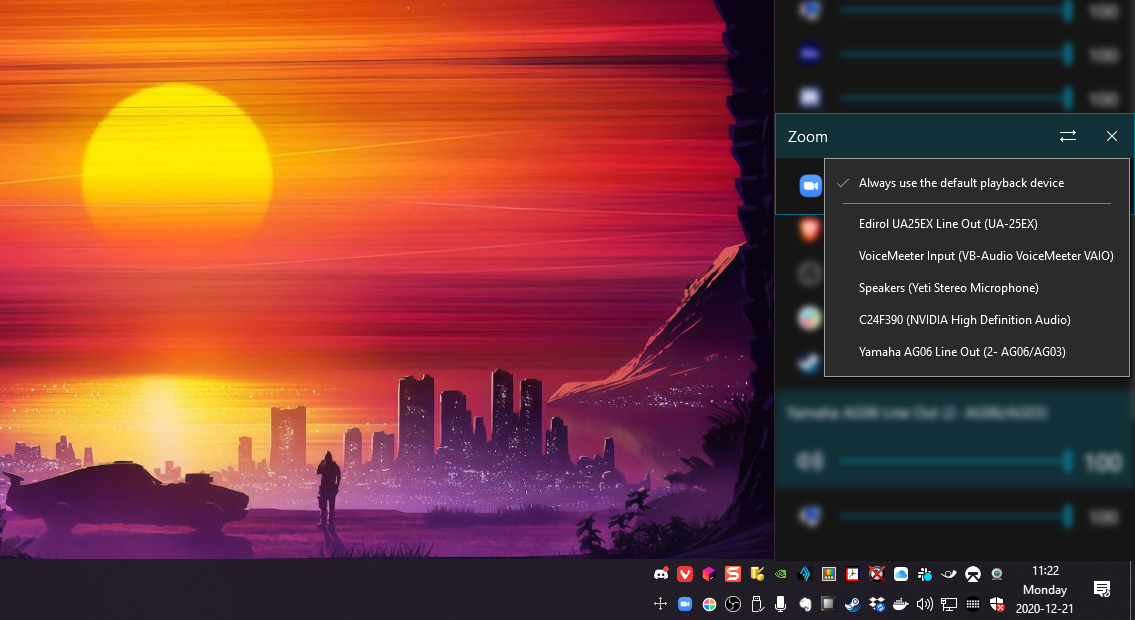Viewport: 1135px width, 620px height.
Task: Open Steam from the system tray
Action: 853,603
